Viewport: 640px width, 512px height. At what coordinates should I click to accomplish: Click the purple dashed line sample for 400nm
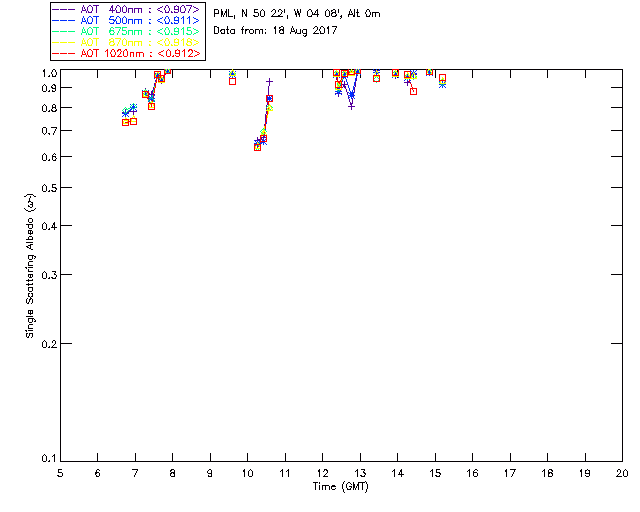(64, 9)
